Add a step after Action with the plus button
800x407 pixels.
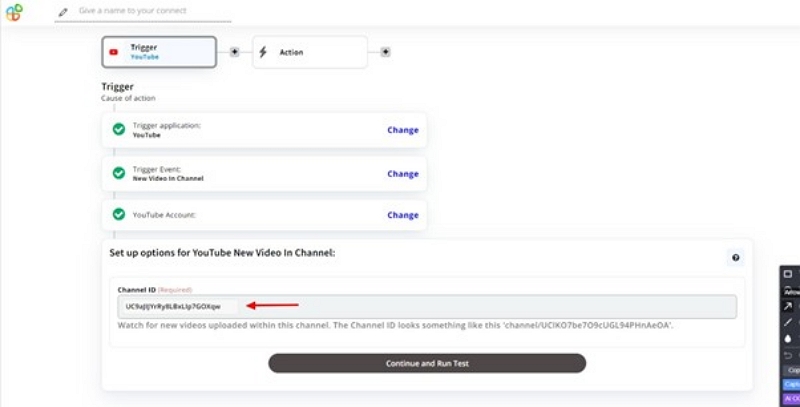click(x=385, y=52)
